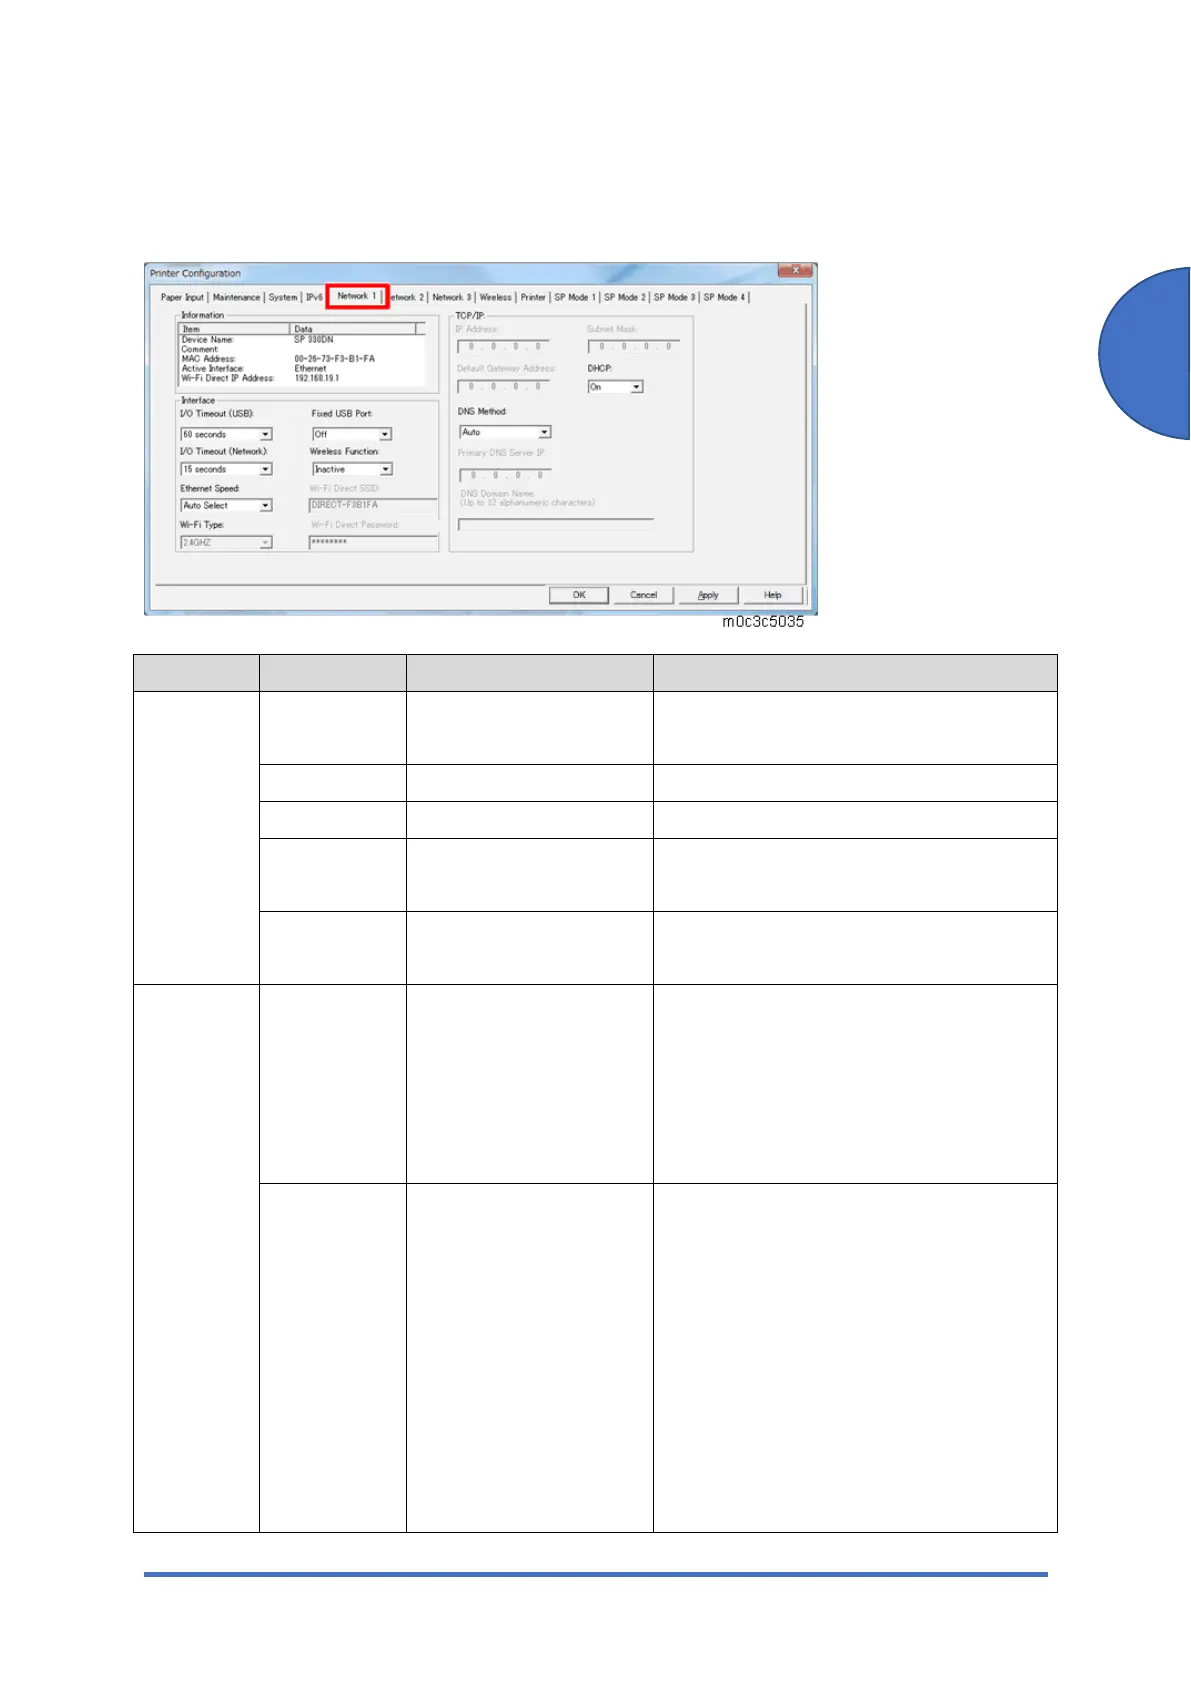This screenshot has width=1191, height=1684.
Task: Select the Device Name row
Action: 301,340
